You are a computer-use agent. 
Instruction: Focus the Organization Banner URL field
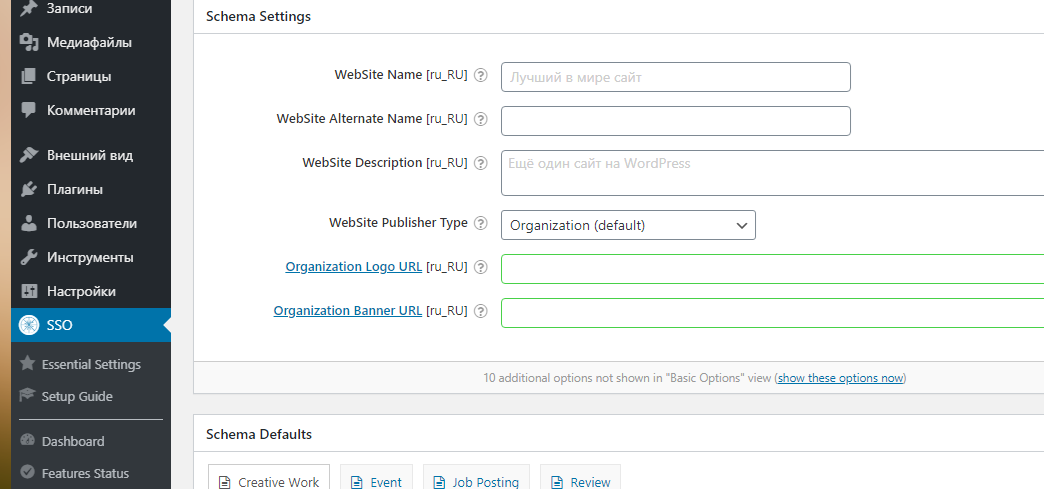click(772, 313)
